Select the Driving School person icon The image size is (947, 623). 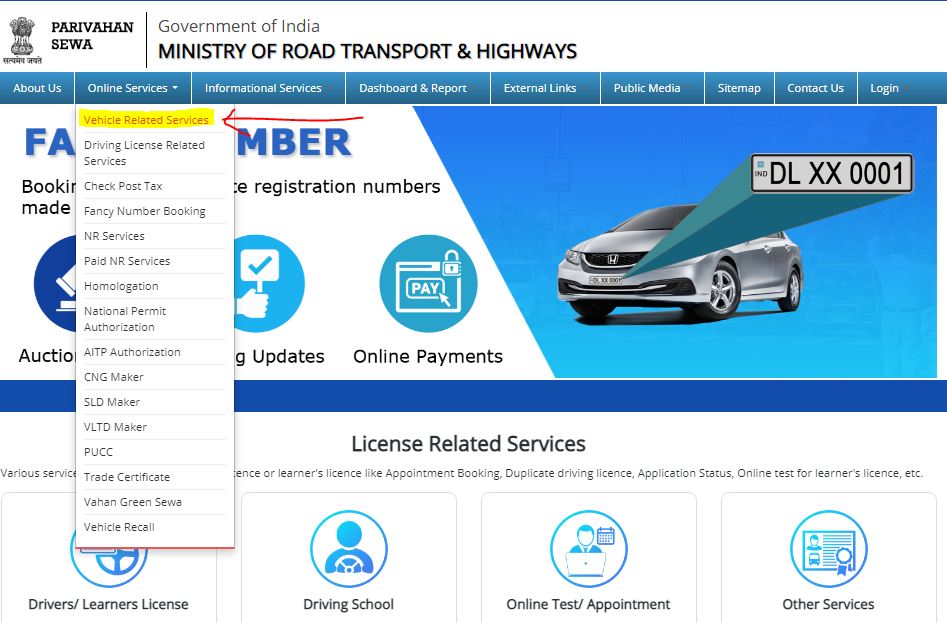(x=350, y=547)
